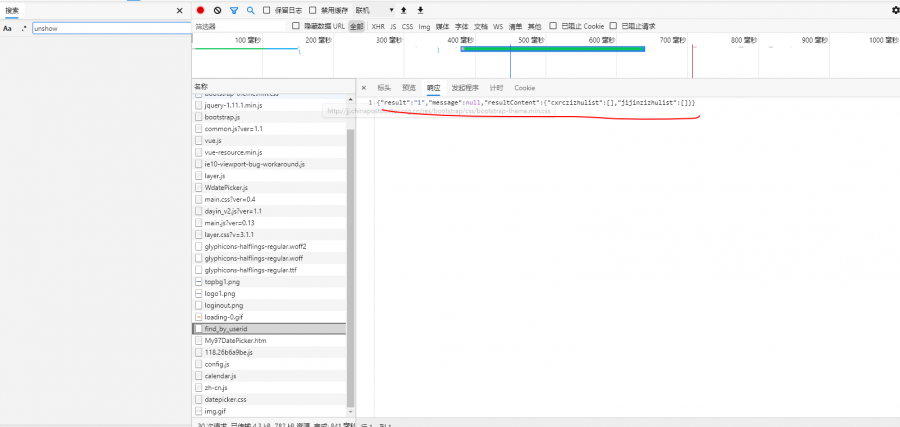Viewport: 900px width, 427px height.
Task: Open DevTools settings gear
Action: tap(894, 10)
